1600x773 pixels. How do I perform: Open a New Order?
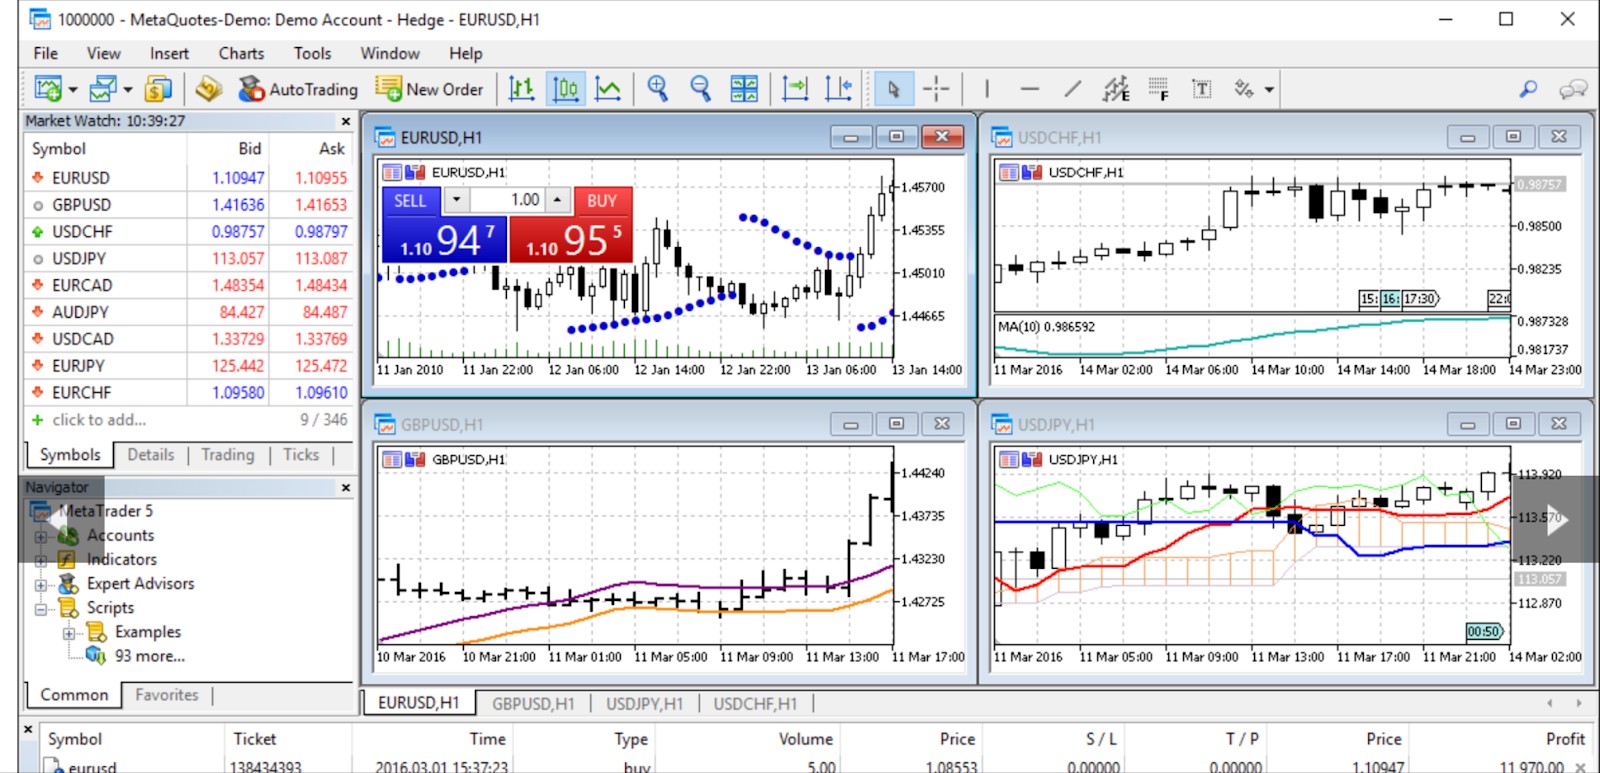point(429,89)
